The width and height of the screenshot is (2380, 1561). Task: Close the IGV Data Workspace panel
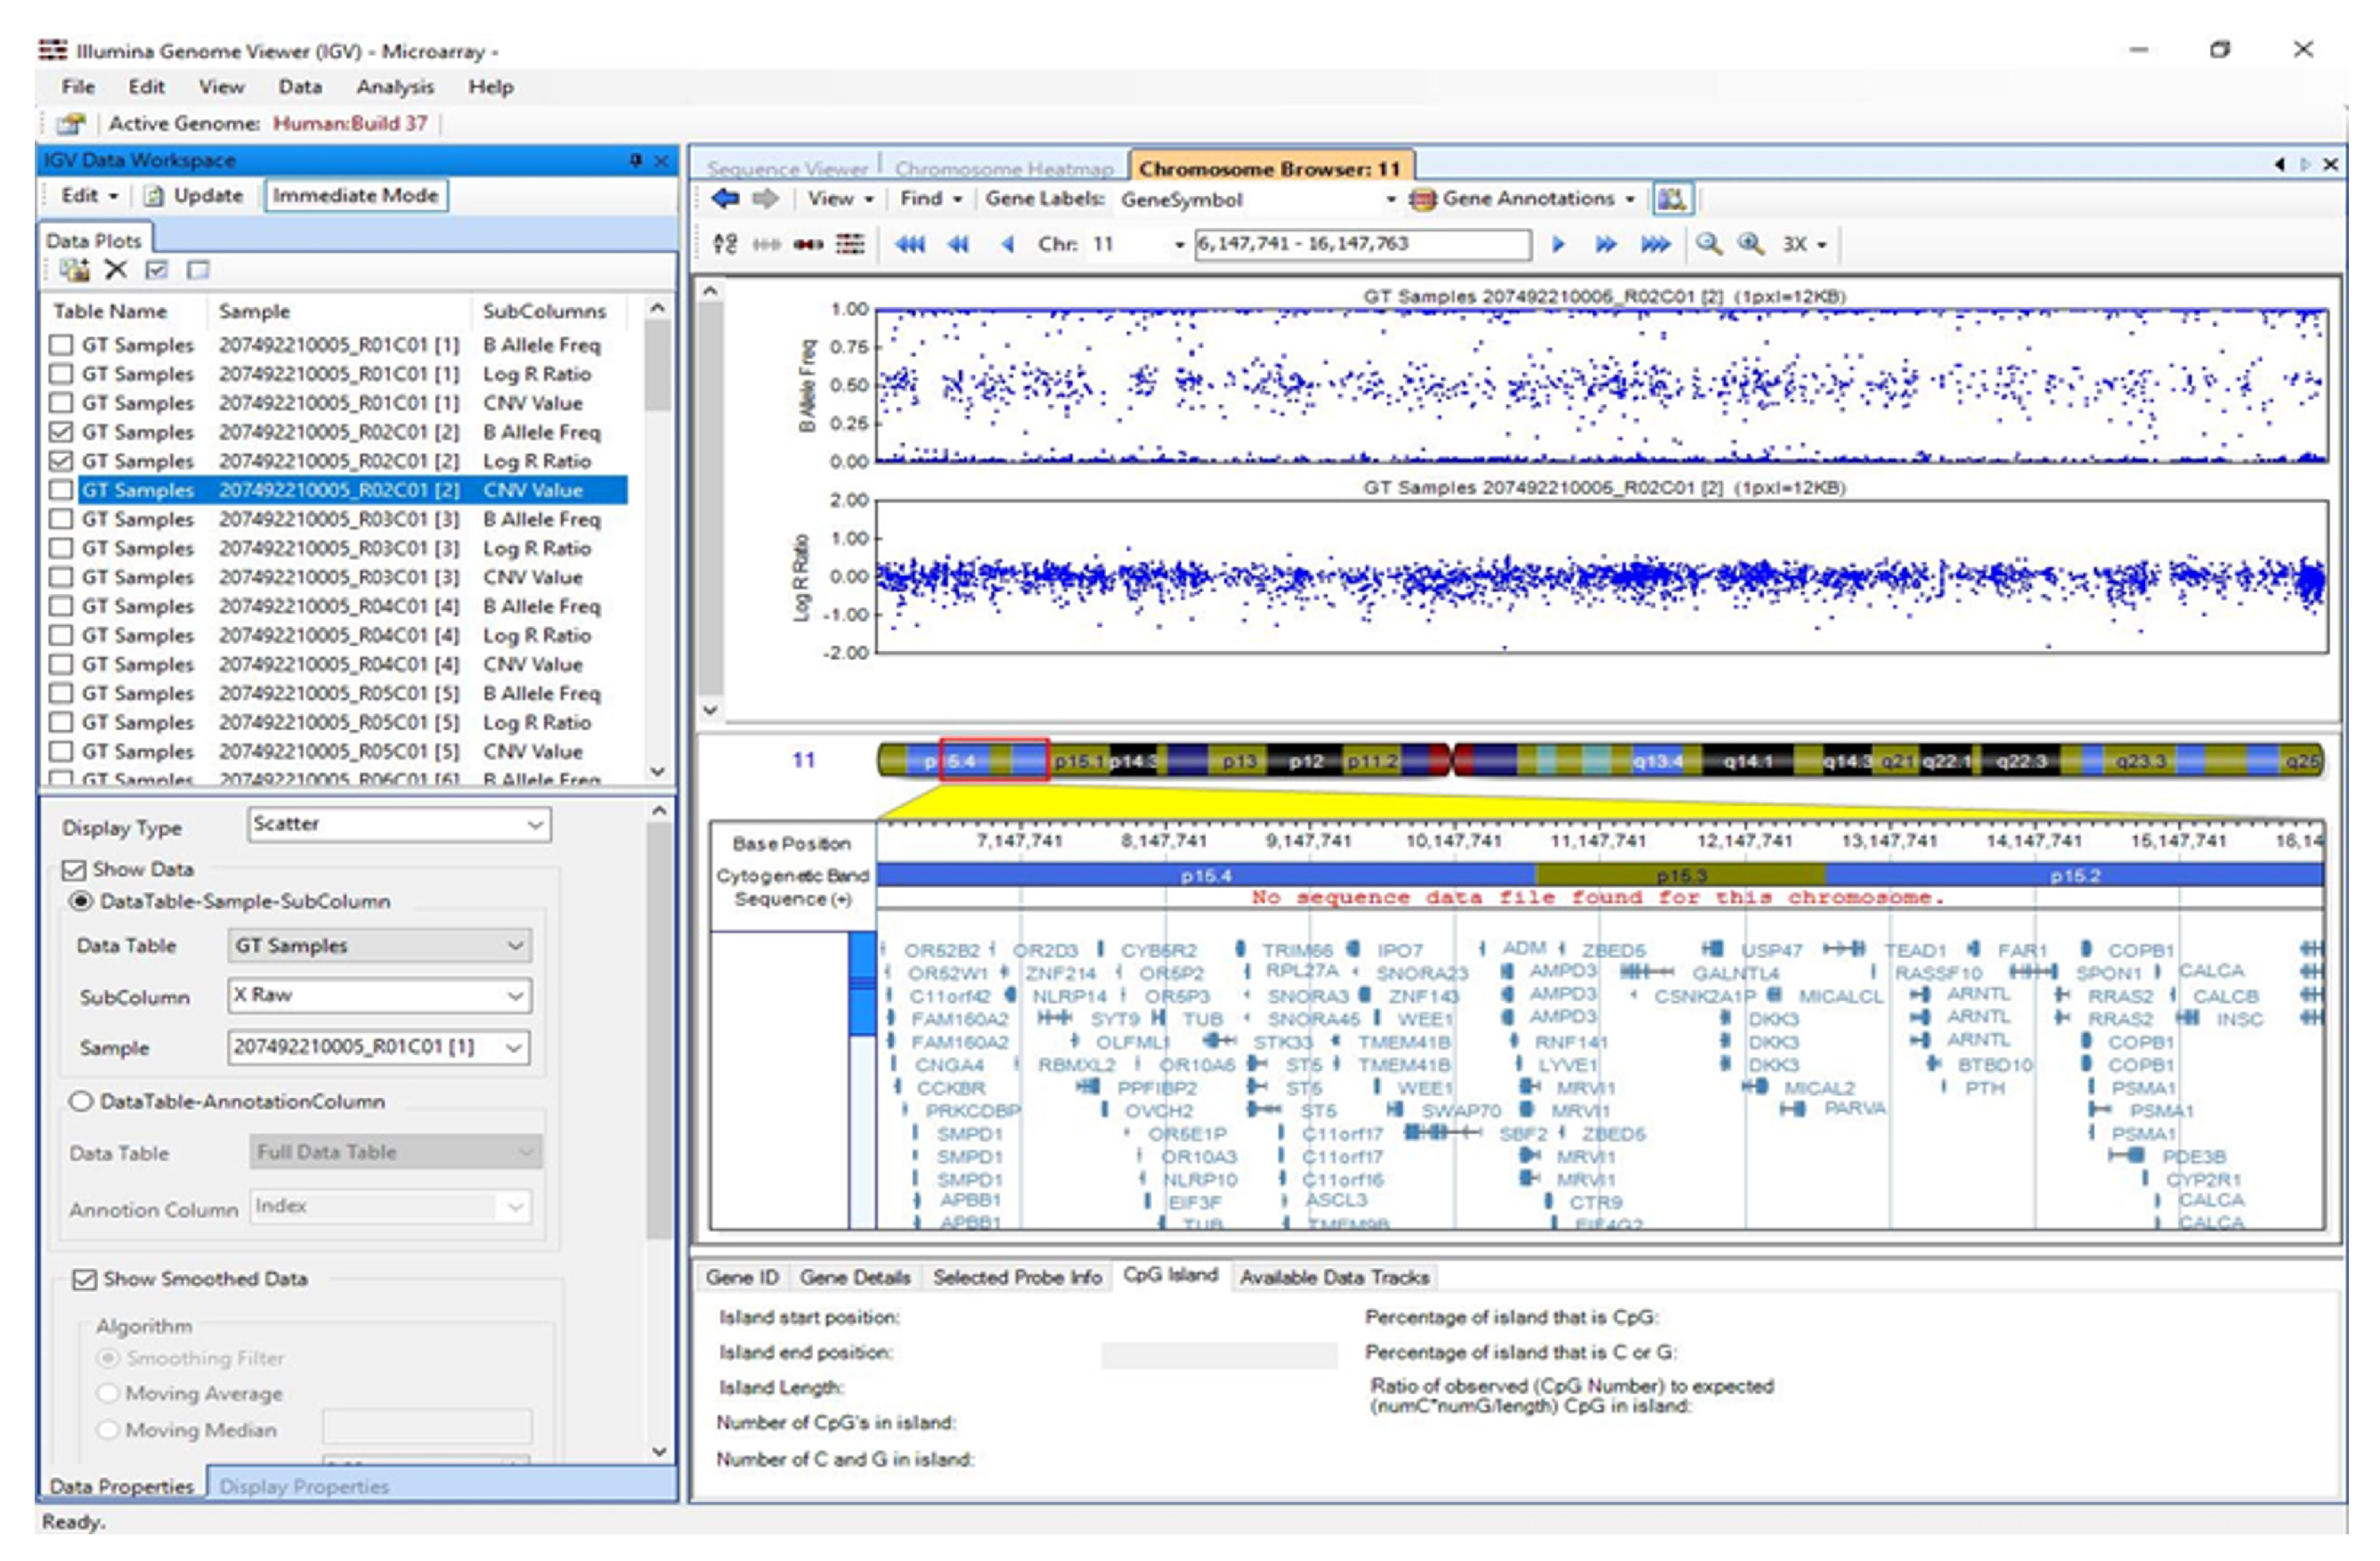coord(661,160)
